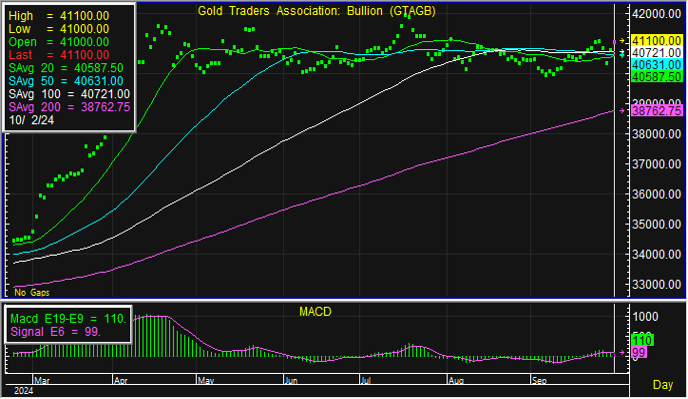Click the Jun label on time axis
Image resolution: width=688 pixels, height=399 pixels.
(x=292, y=381)
